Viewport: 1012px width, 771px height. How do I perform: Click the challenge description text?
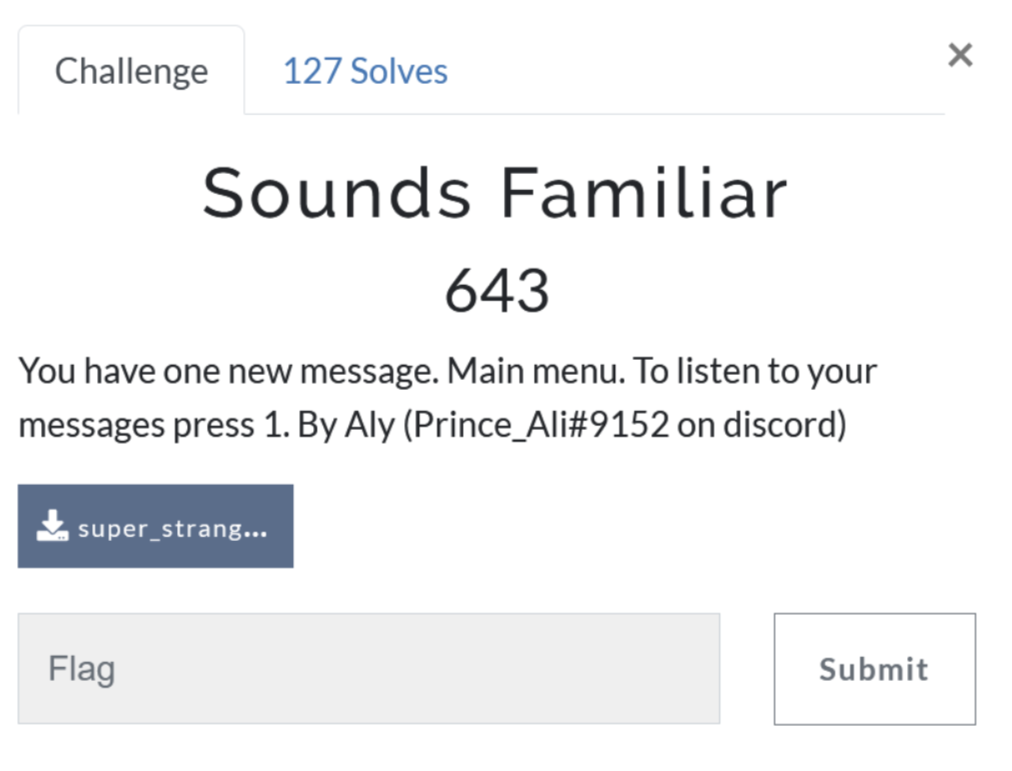(448, 396)
